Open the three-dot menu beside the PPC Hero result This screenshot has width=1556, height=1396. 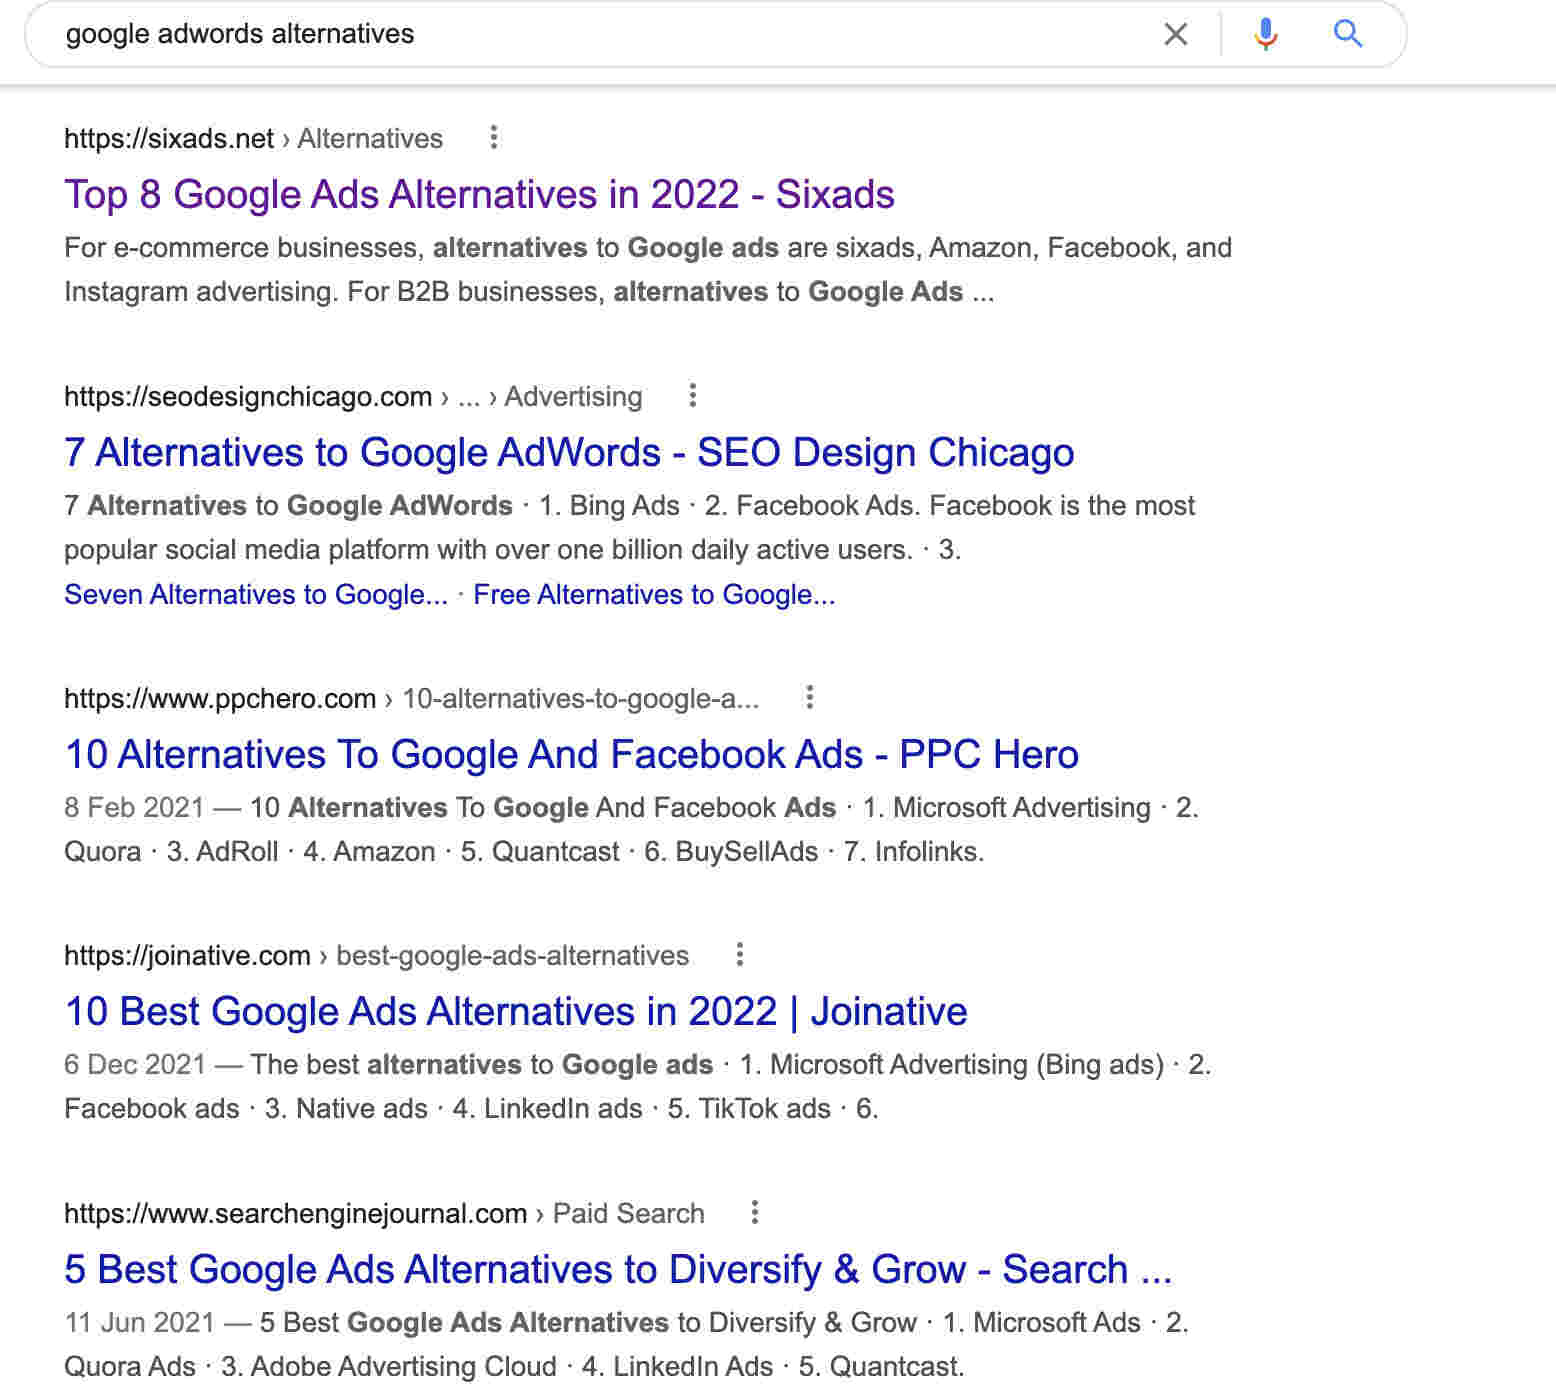point(809,698)
